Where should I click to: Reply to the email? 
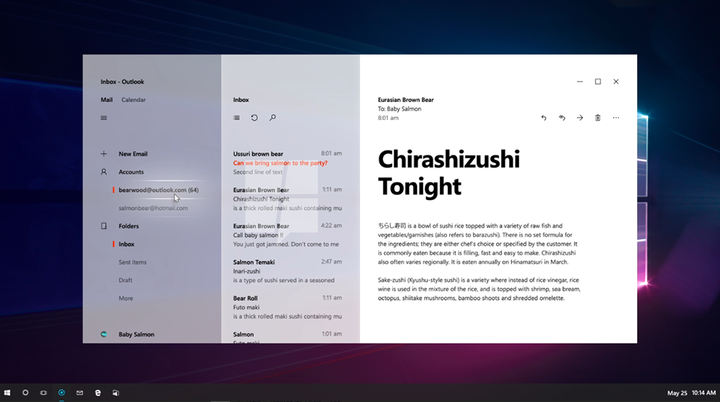544,118
